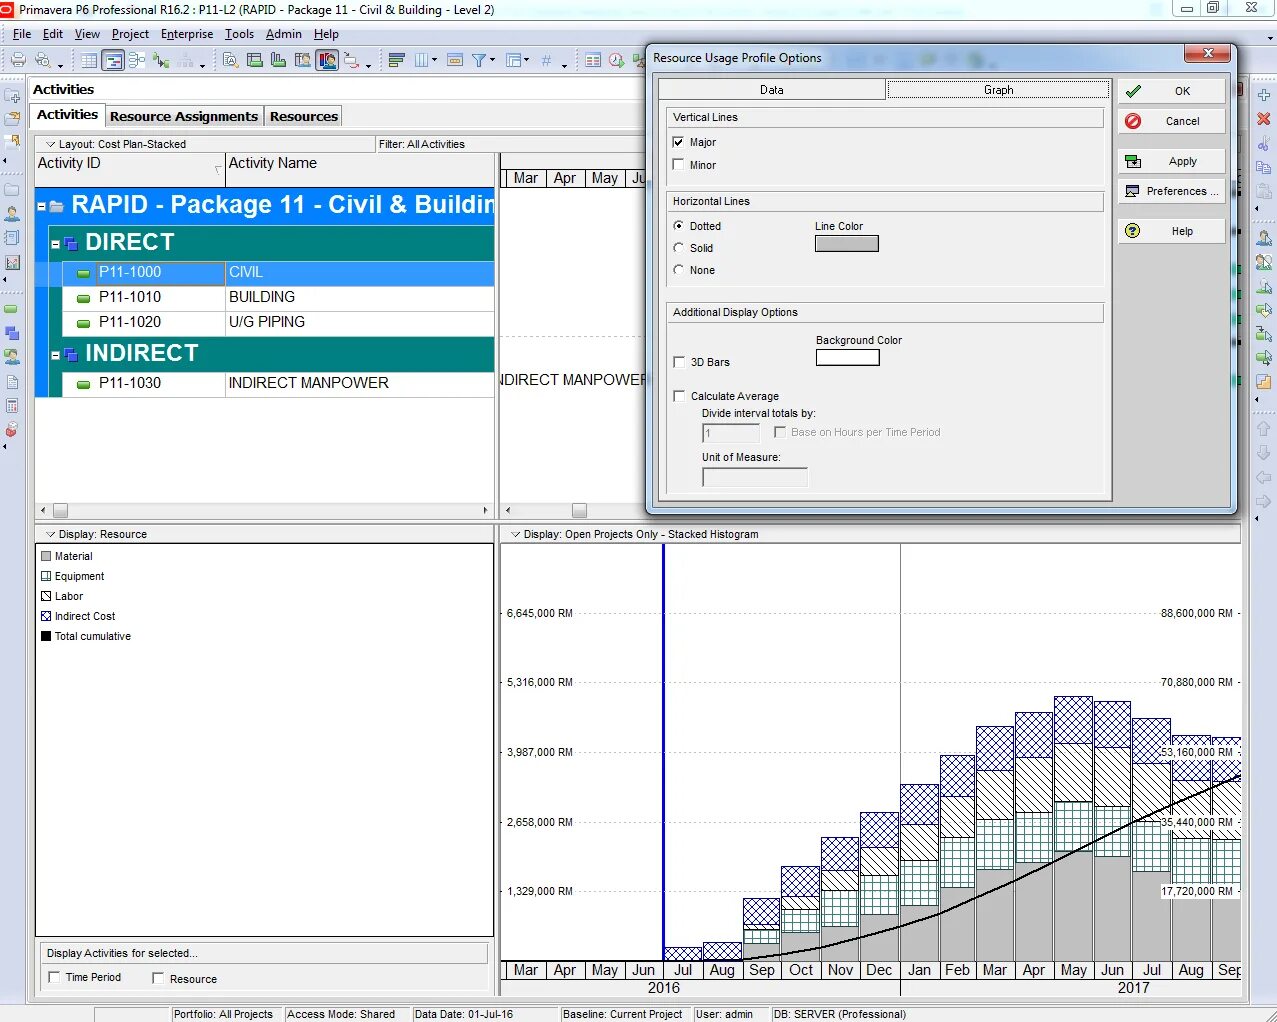The image size is (1277, 1022).
Task: Check the Resource checkbox below legend
Action: (x=158, y=978)
